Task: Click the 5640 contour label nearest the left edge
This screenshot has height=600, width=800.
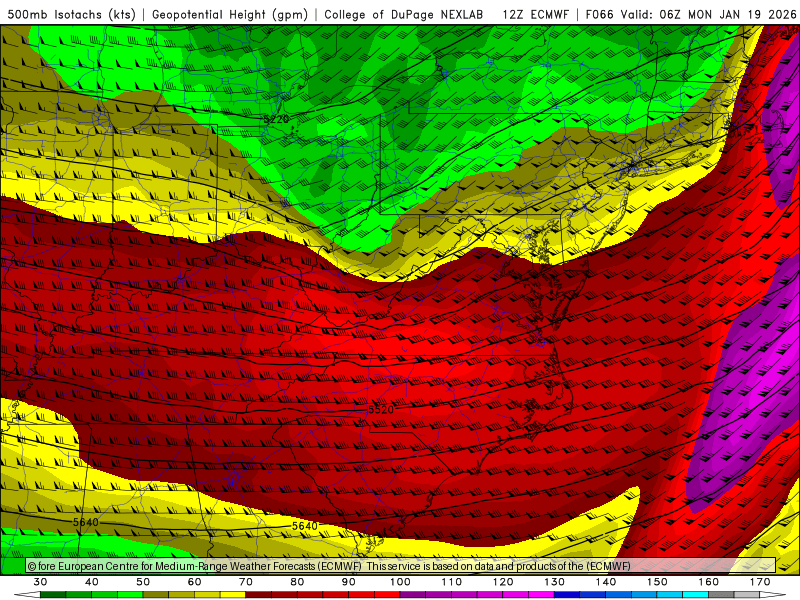Action: (85, 522)
